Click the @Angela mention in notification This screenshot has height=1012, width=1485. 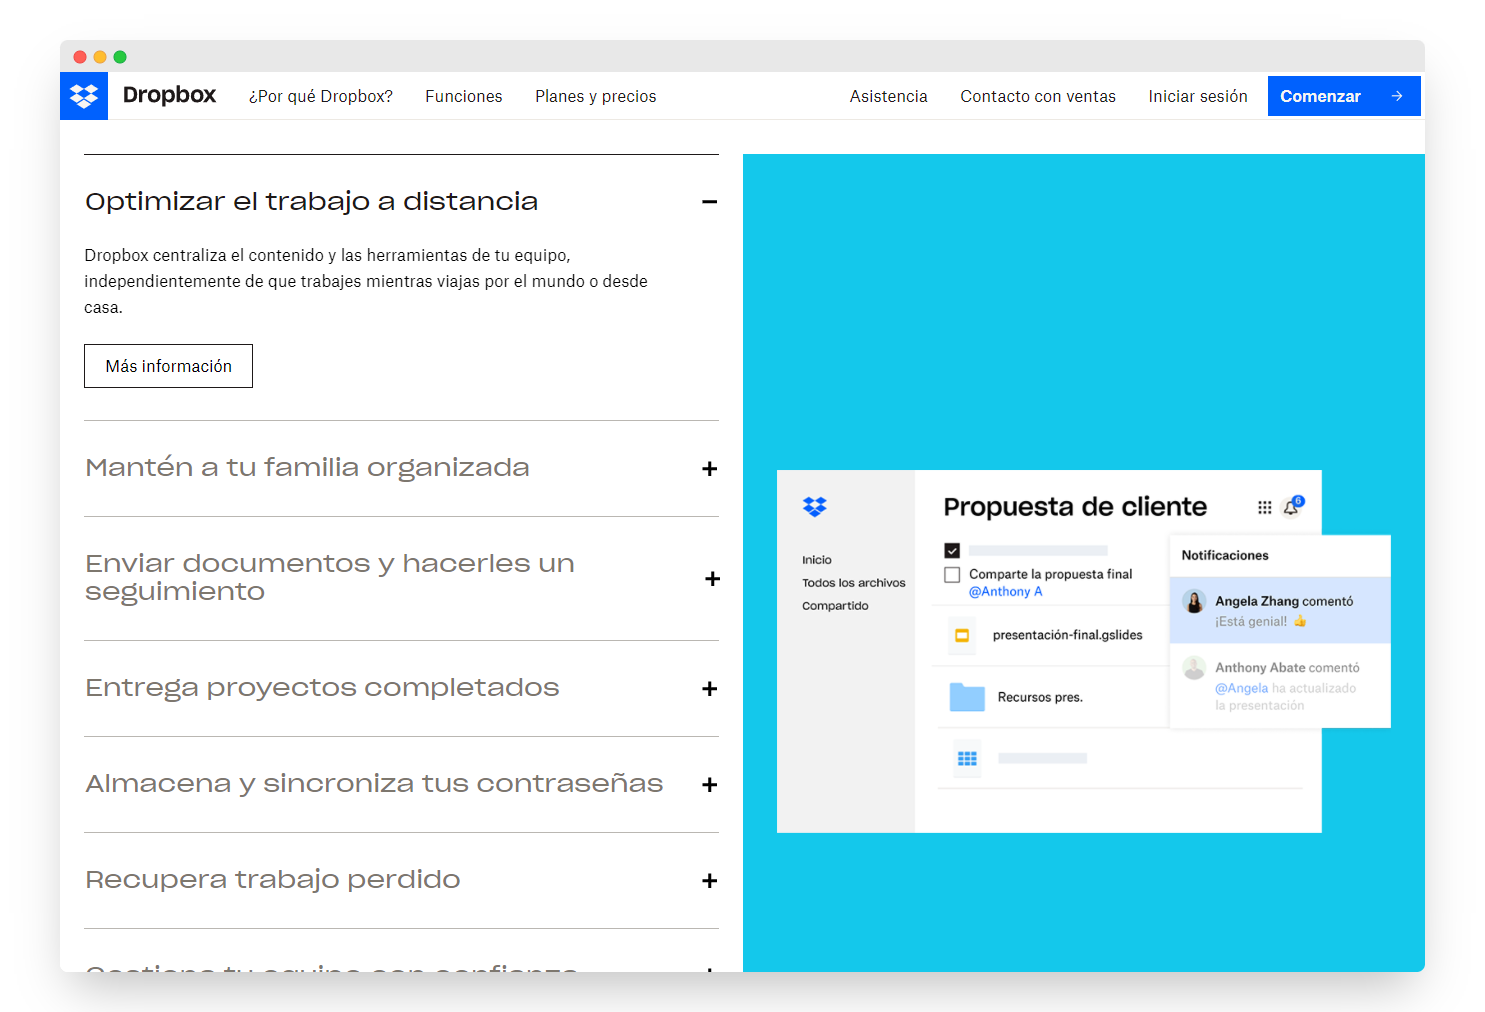(x=1241, y=688)
